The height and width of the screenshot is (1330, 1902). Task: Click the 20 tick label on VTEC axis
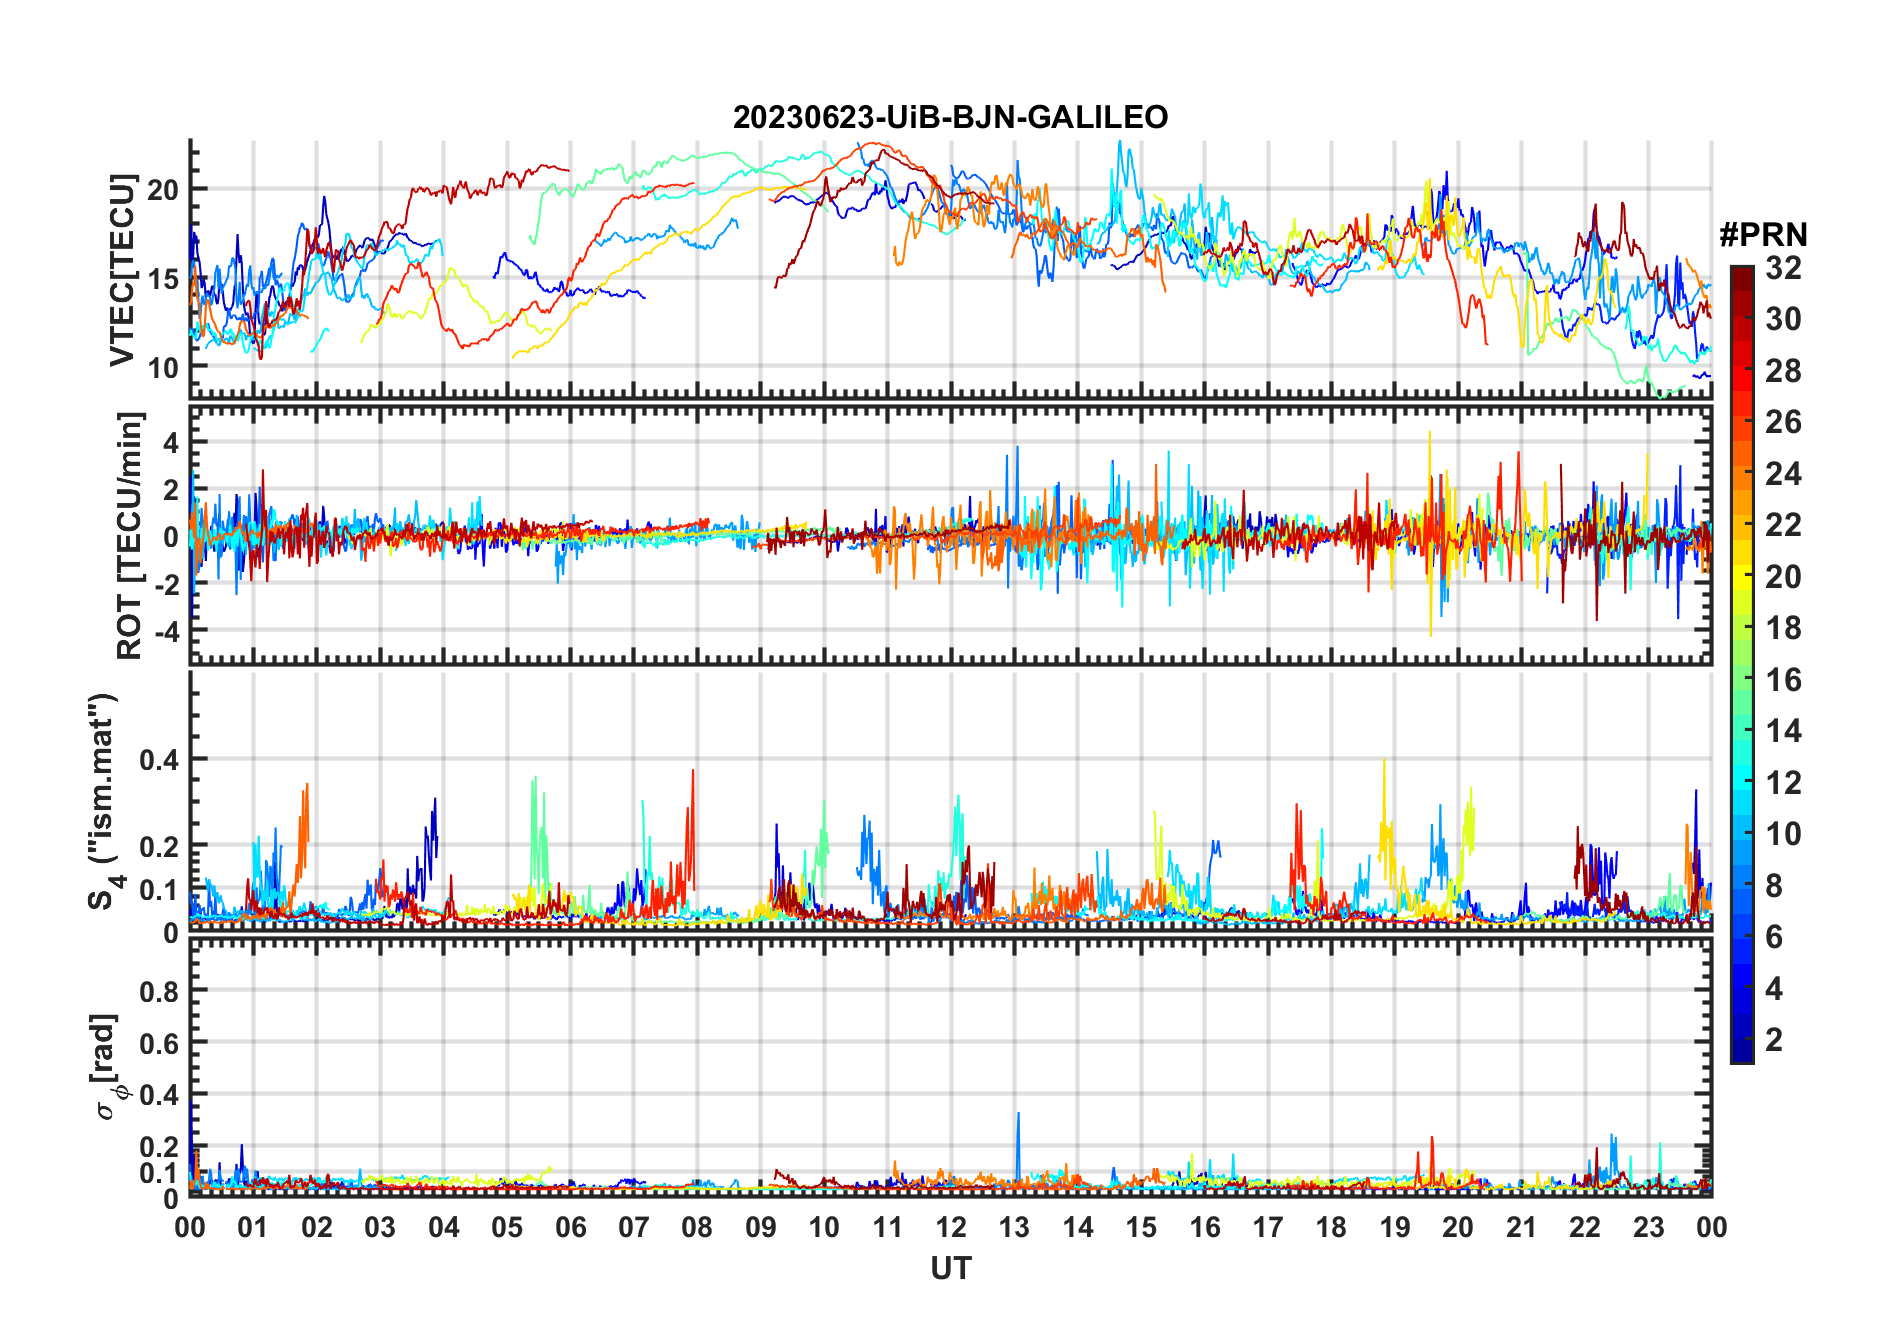(x=162, y=190)
